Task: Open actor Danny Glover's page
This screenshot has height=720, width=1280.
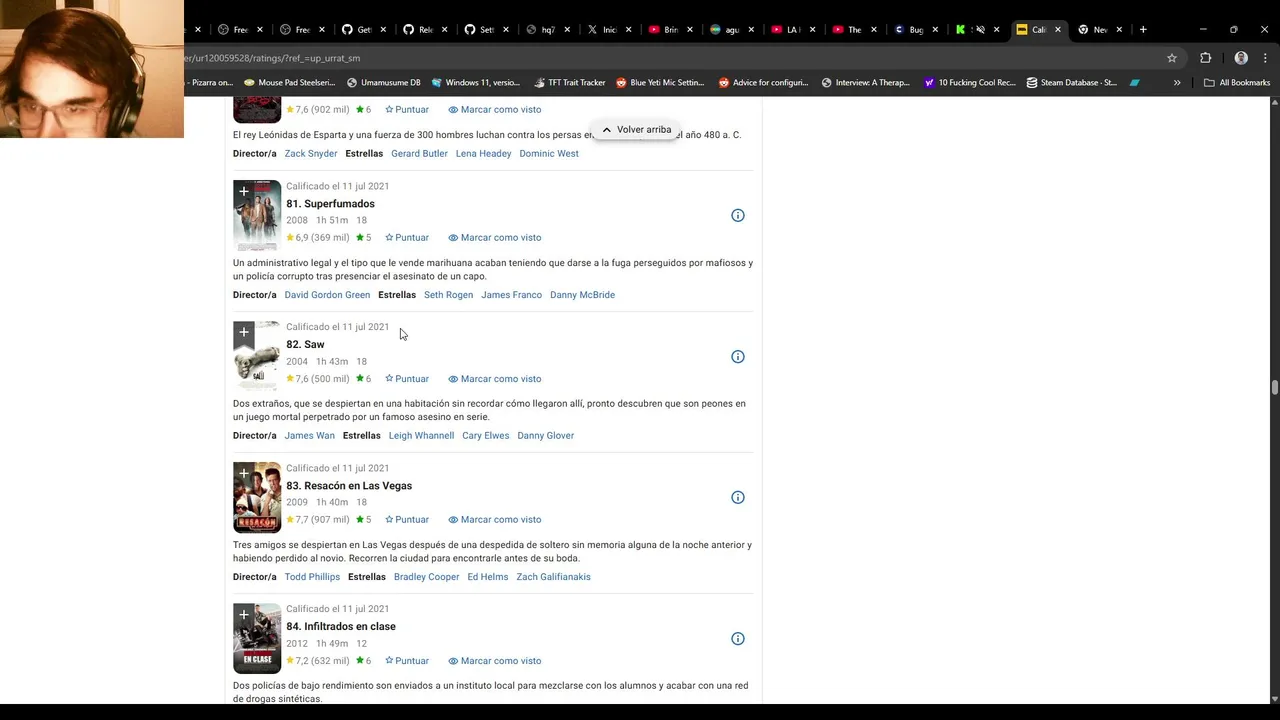Action: [x=545, y=436]
